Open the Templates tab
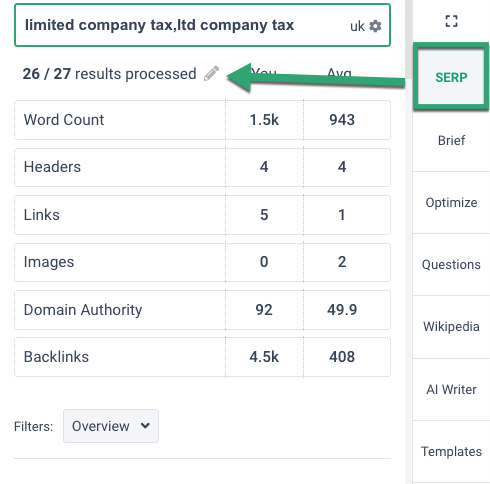 pos(451,451)
